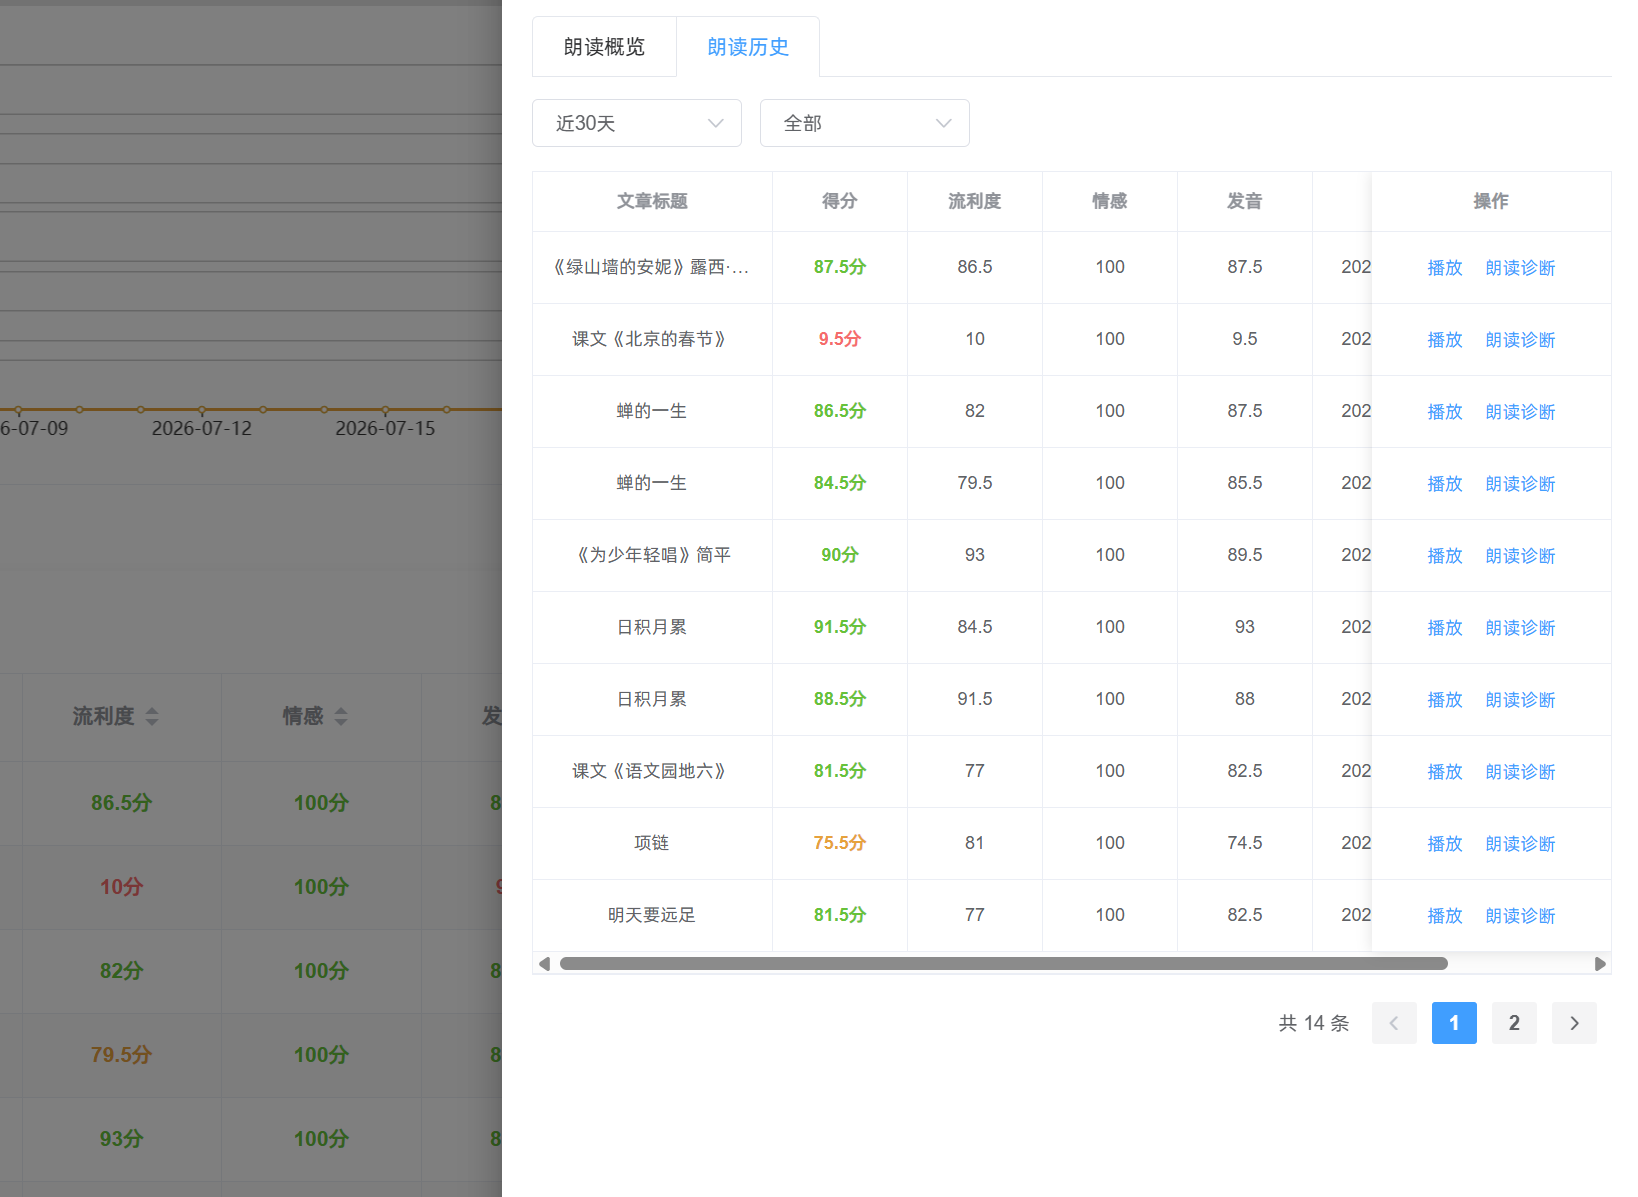
Task: Click the 75.5分 score for 项链
Action: coord(840,843)
